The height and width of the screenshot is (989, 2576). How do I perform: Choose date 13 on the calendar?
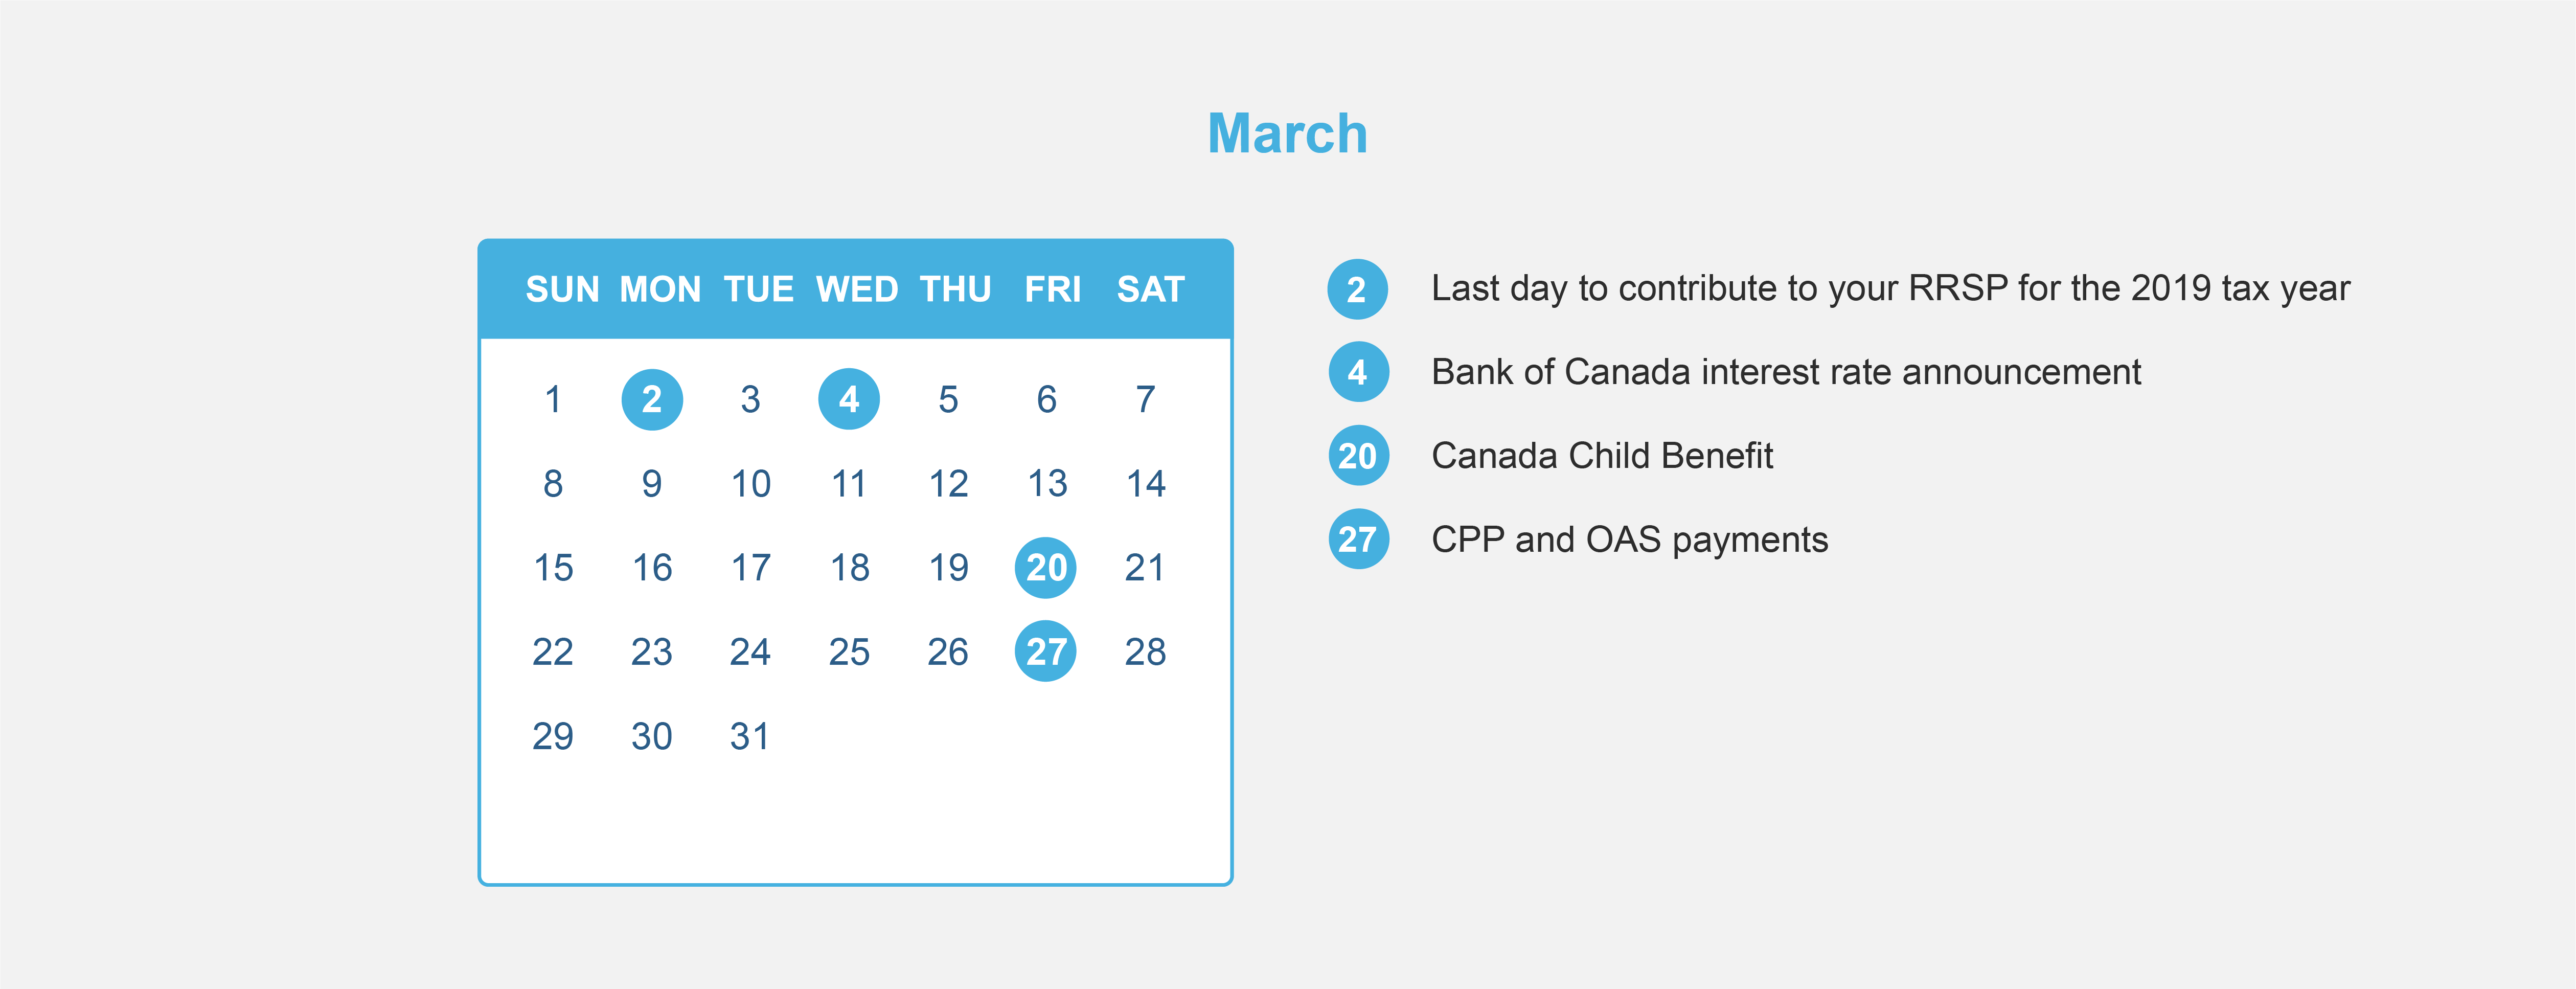click(x=1048, y=484)
